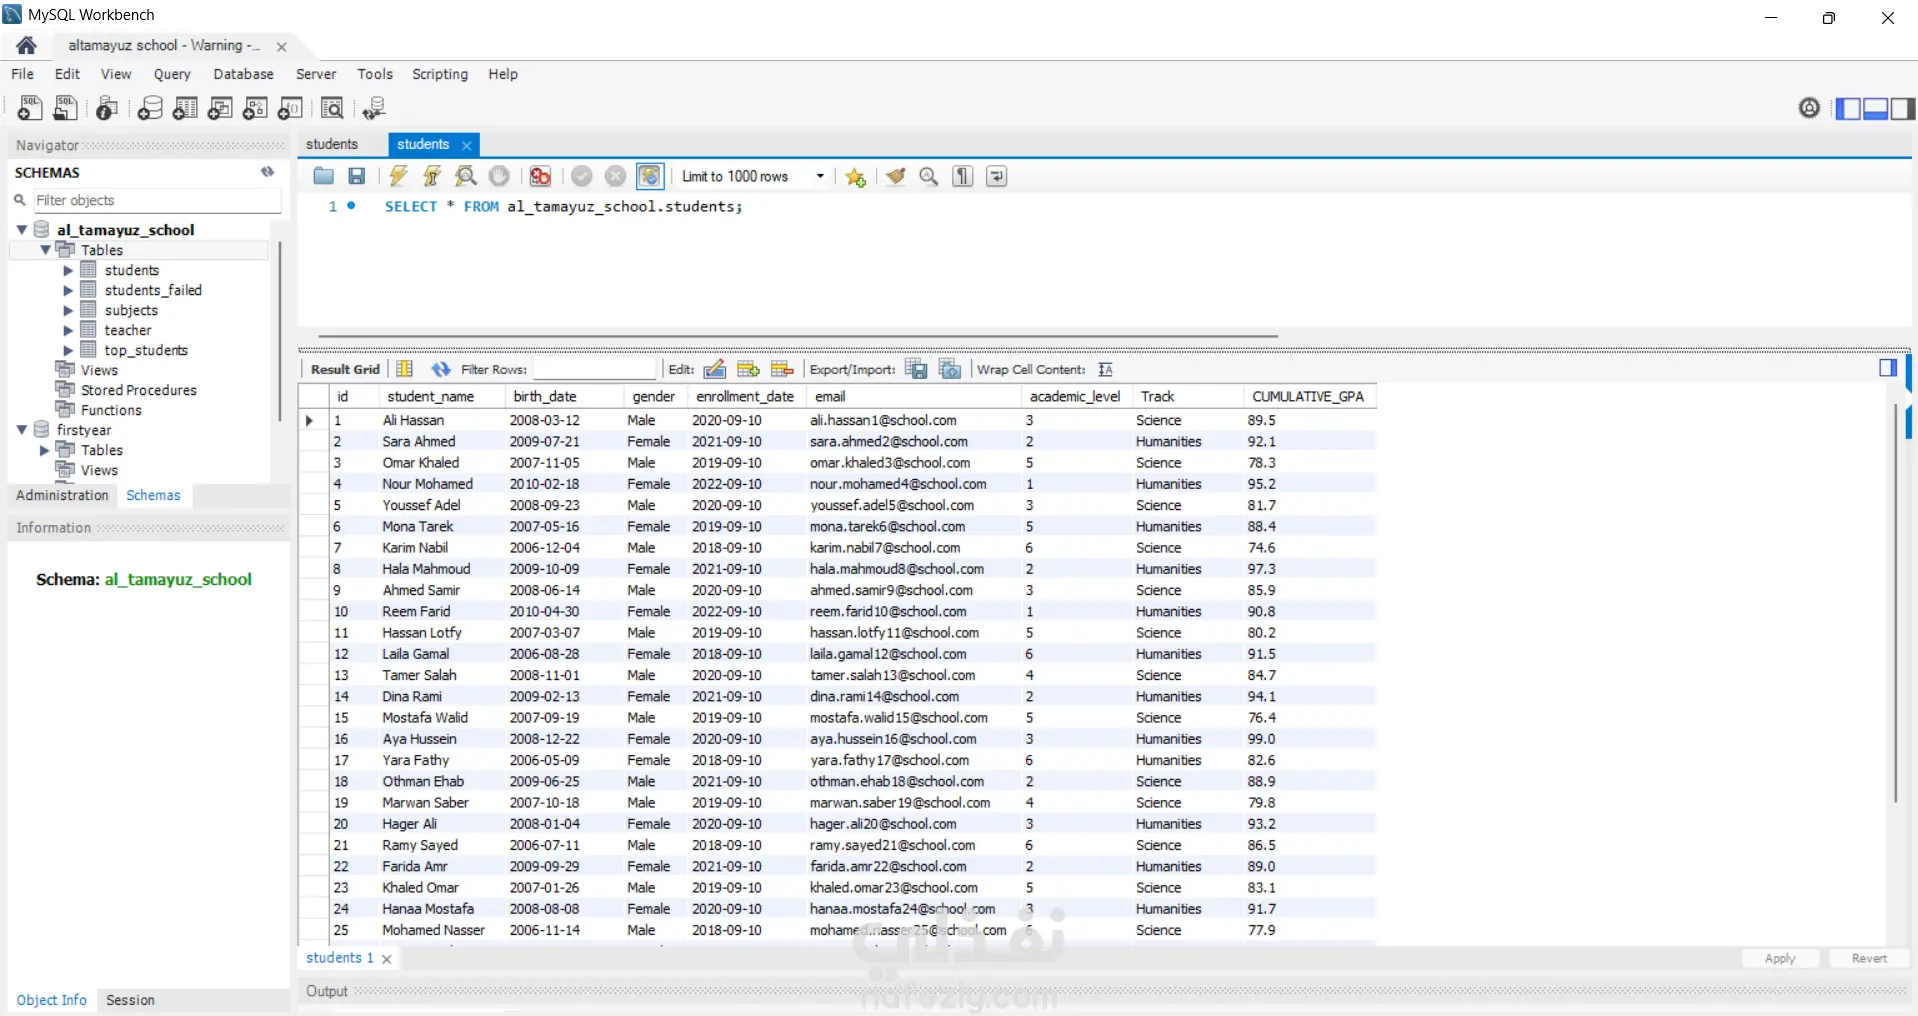Switch to the Administration tab

point(62,495)
